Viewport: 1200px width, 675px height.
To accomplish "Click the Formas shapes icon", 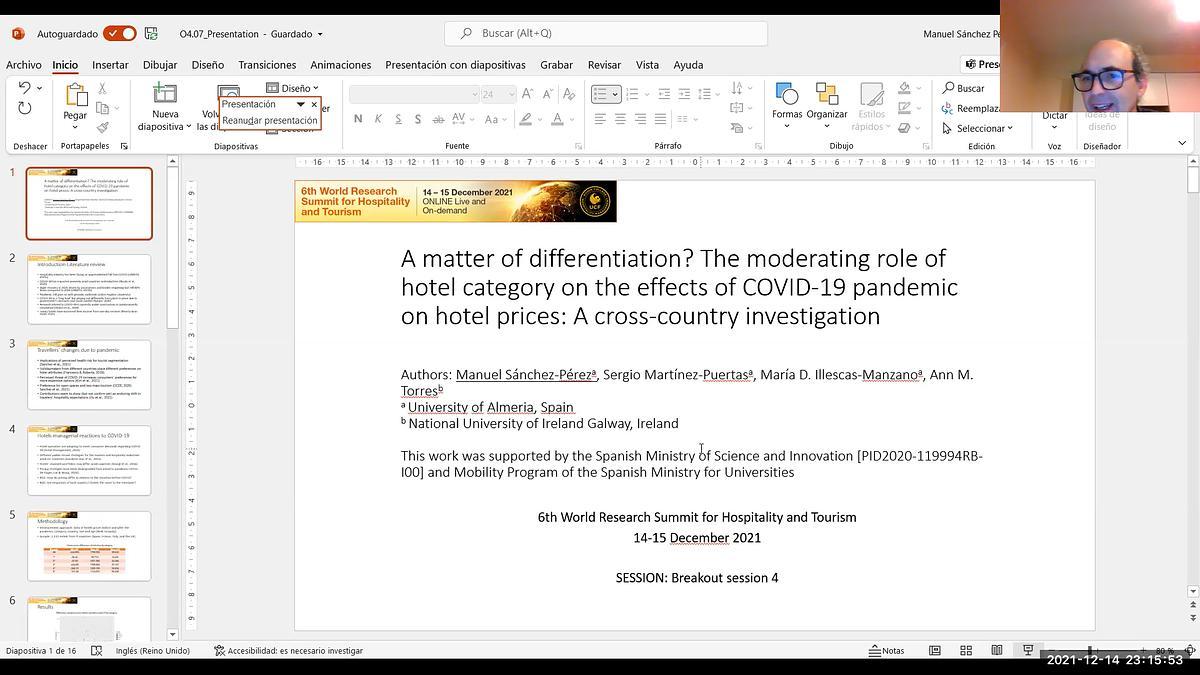I will pyautogui.click(x=787, y=94).
